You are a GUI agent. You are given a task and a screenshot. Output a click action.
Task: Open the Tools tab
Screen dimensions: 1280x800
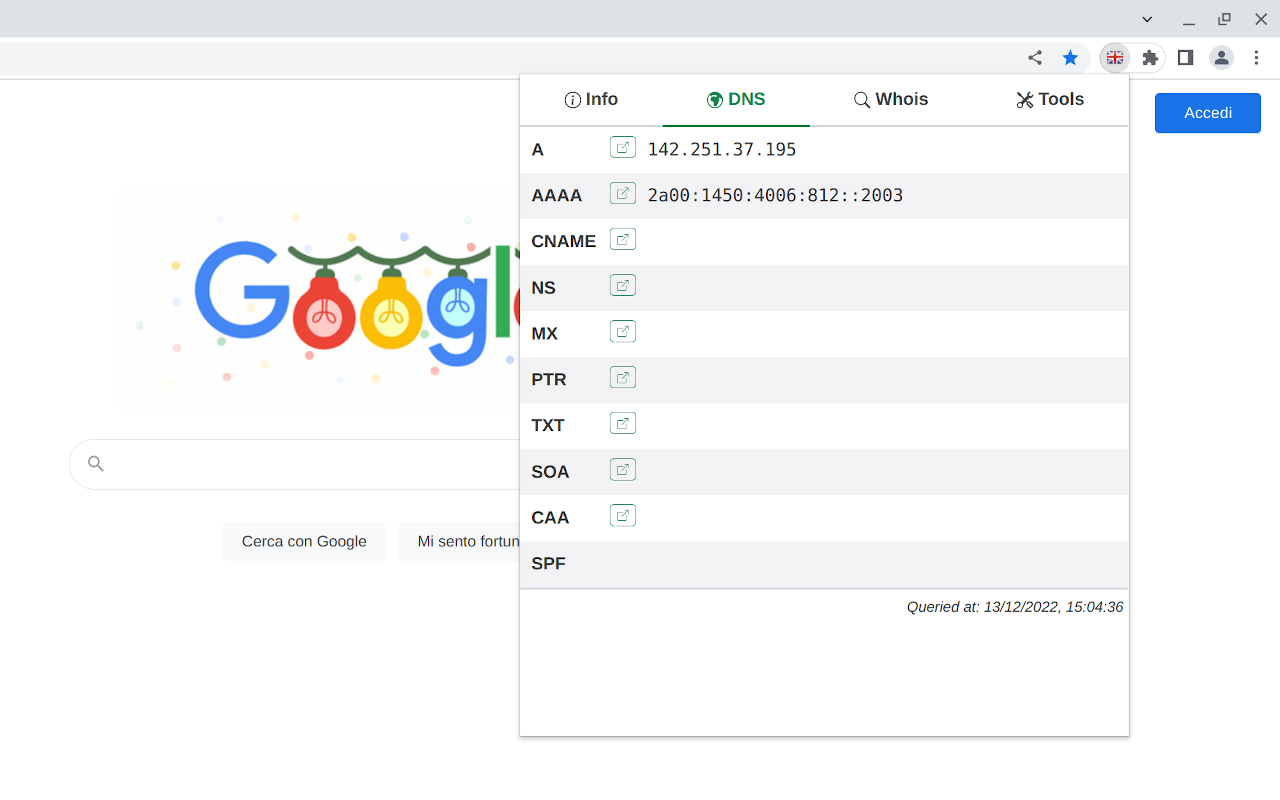pos(1049,99)
